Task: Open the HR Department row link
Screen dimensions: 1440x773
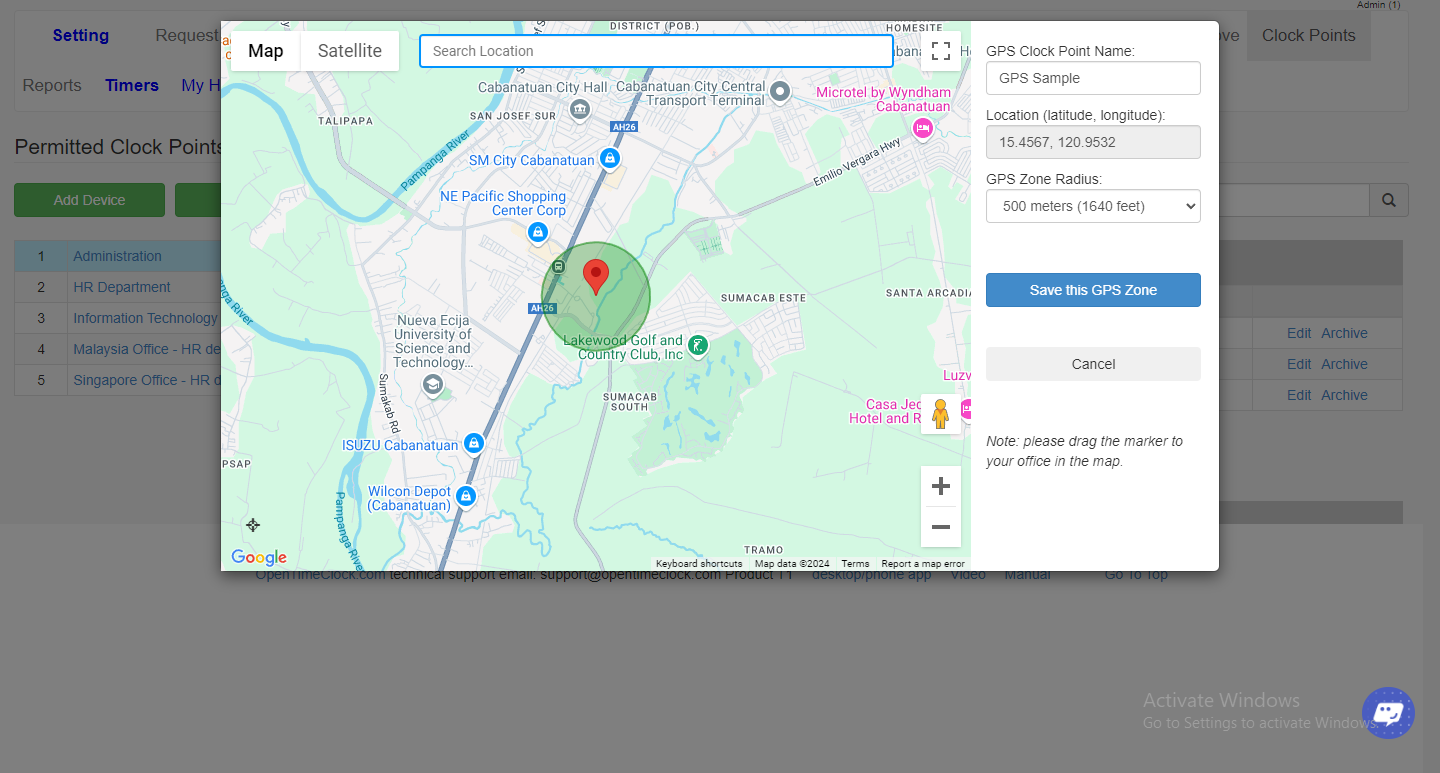Action: coord(122,287)
